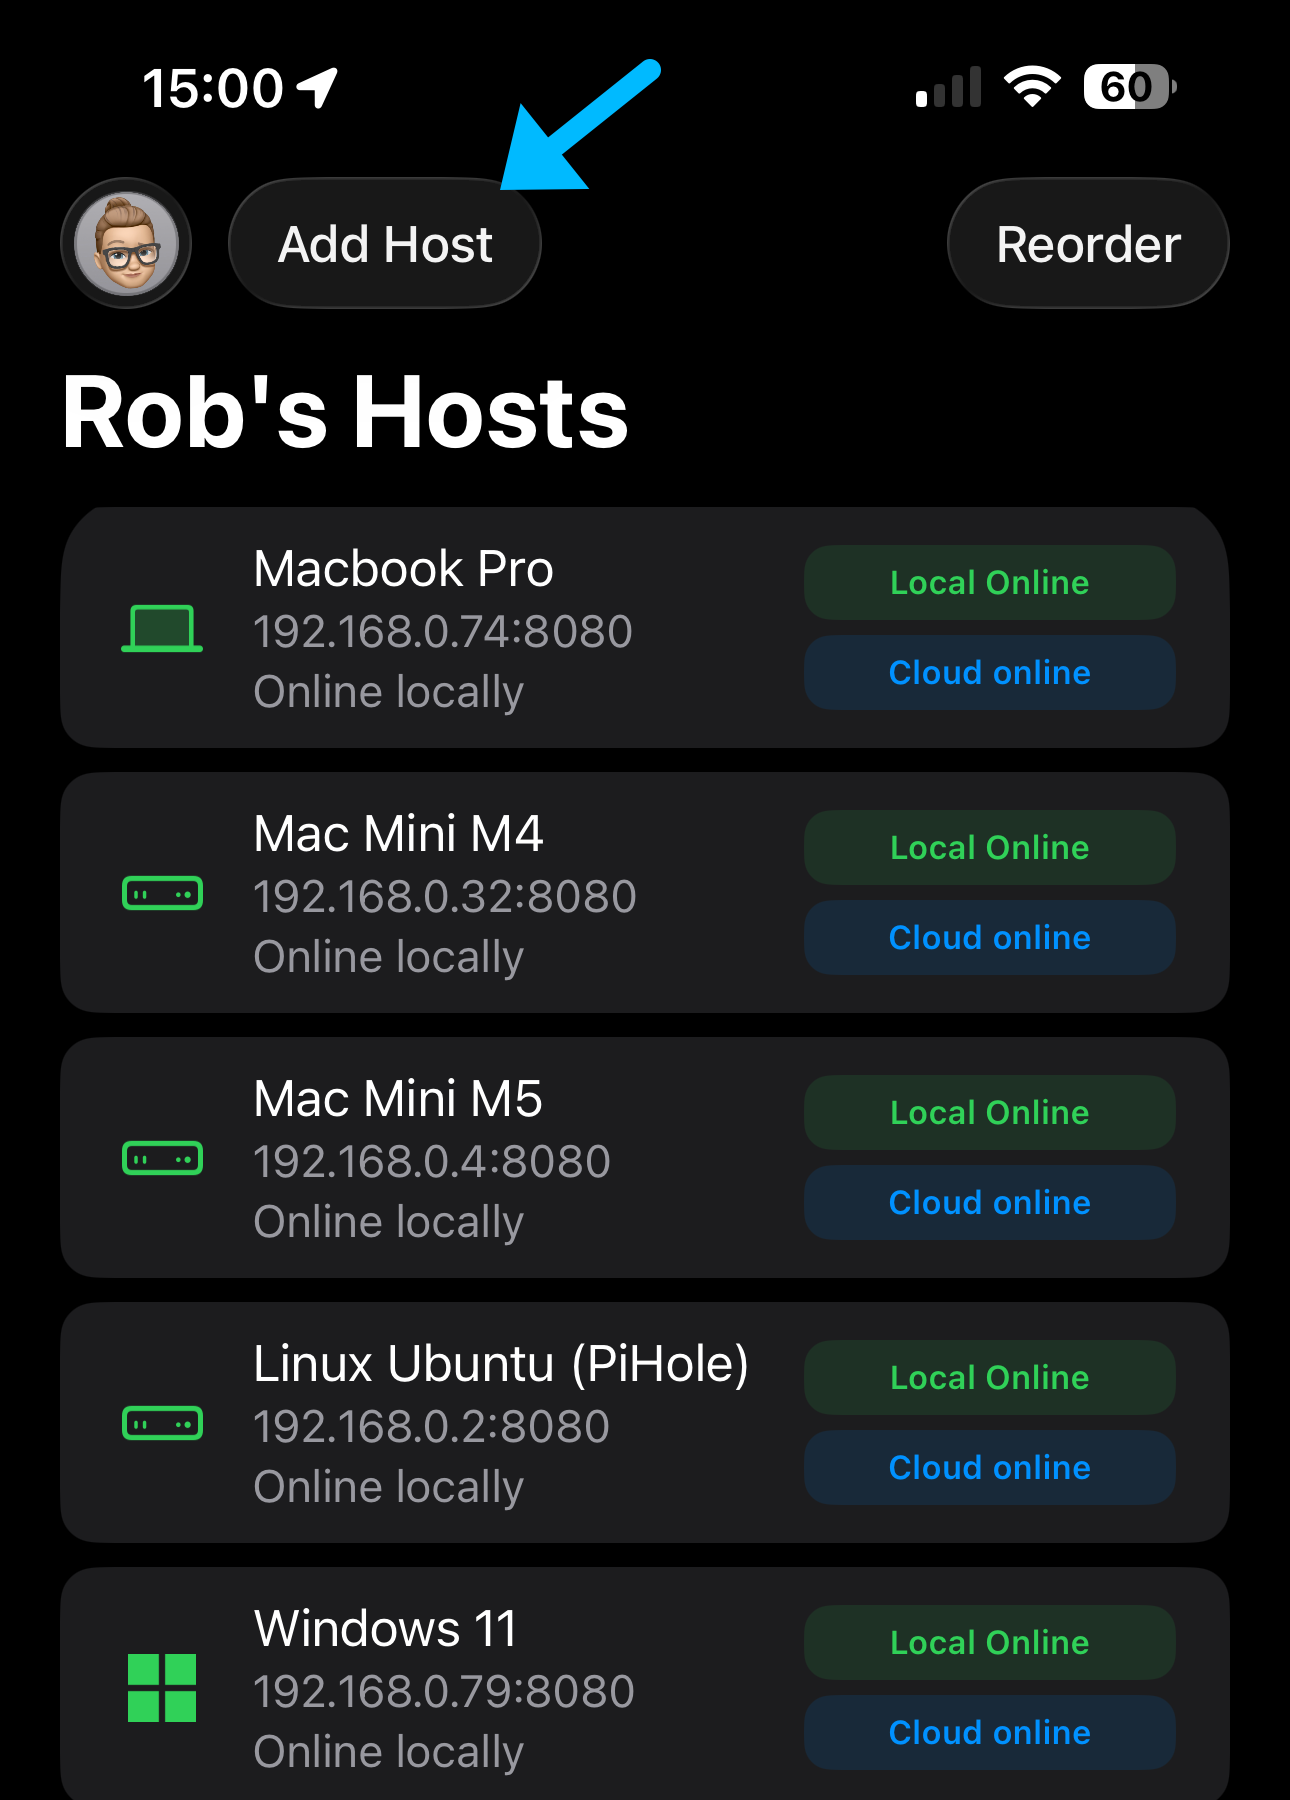Tap the 15:00 clock in status bar
This screenshot has width=1290, height=1800.
point(213,88)
